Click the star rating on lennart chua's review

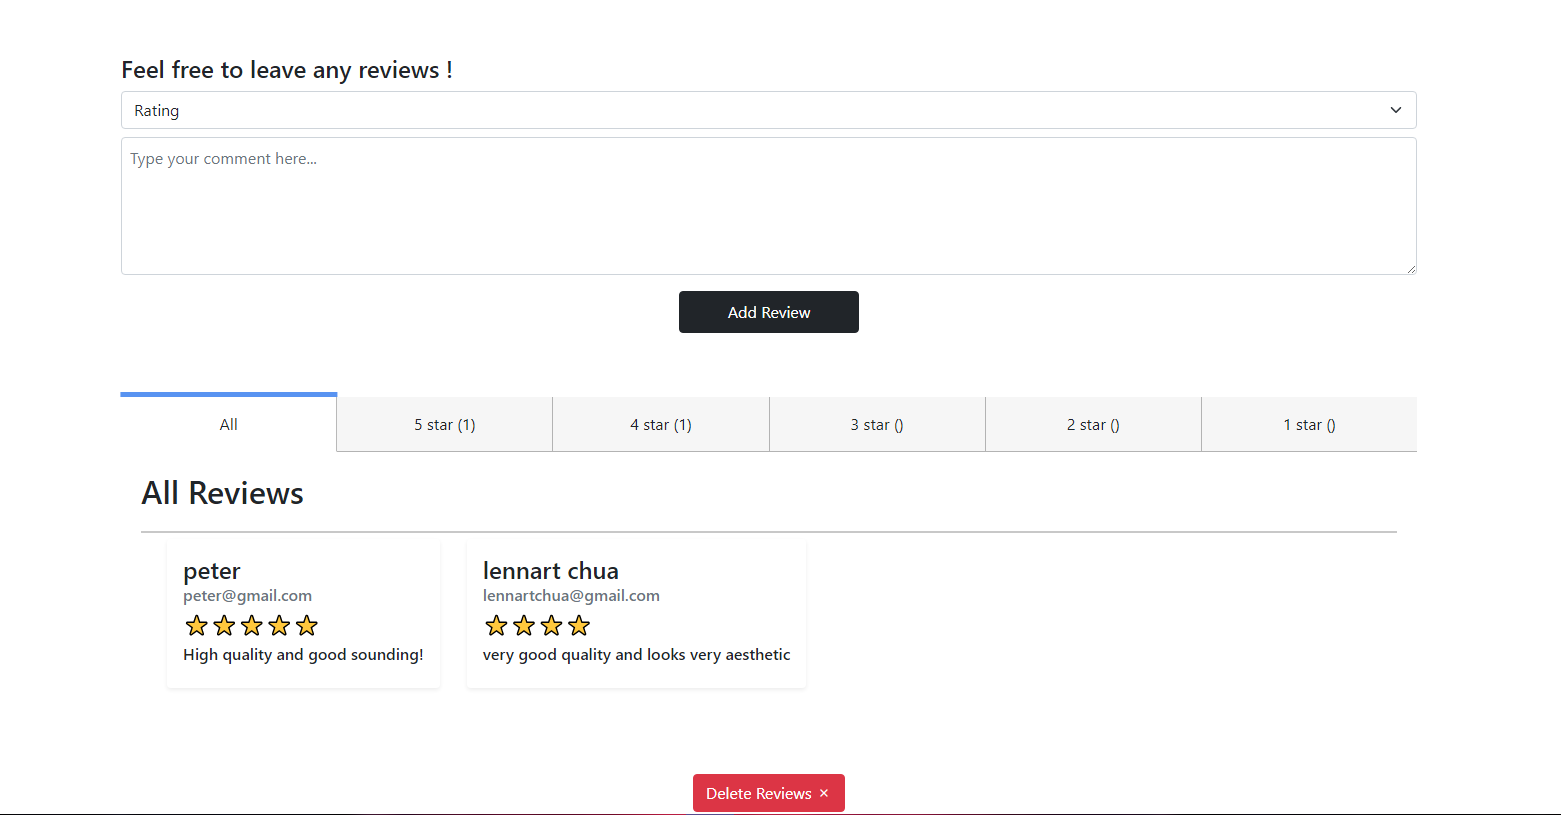click(x=537, y=626)
